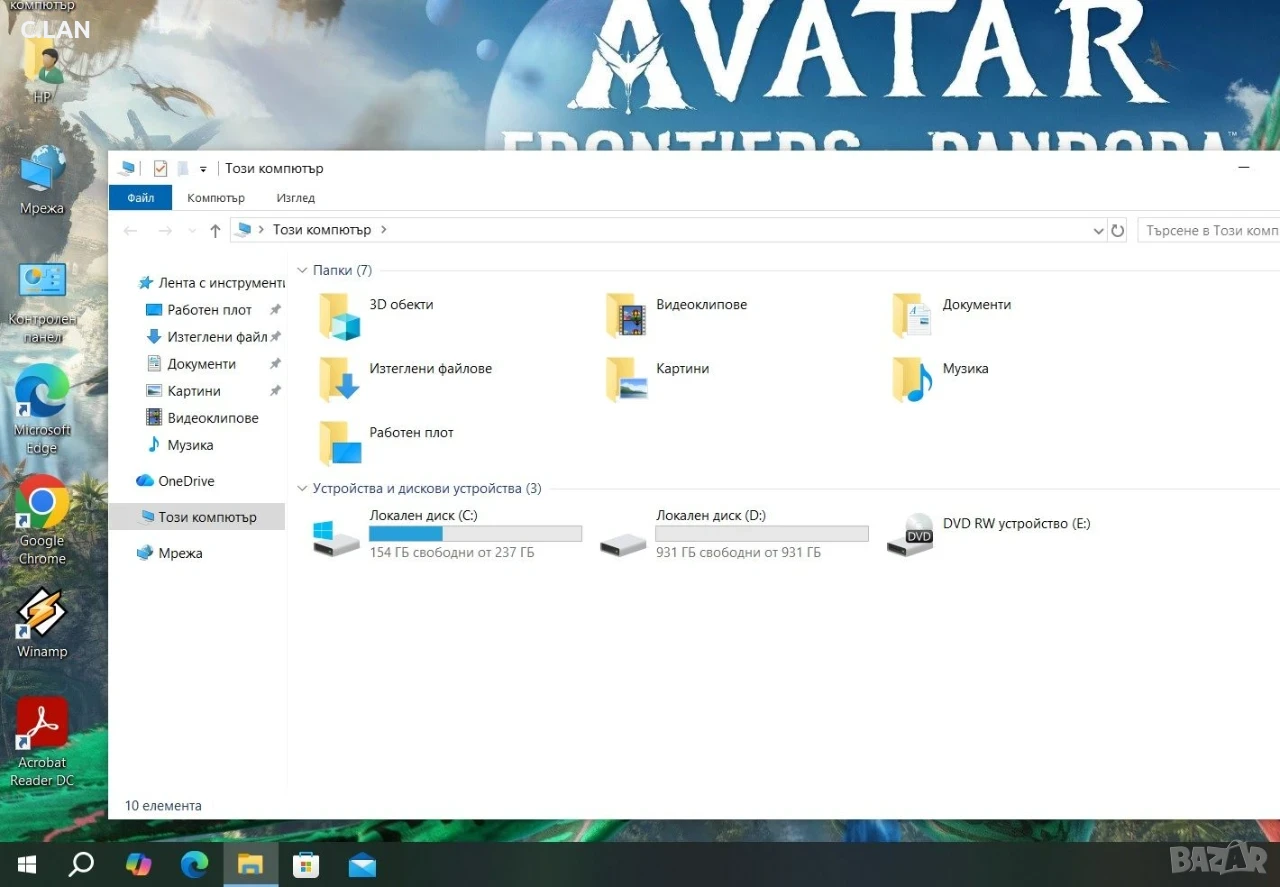
Task: Launch Microsoft Edge desktop shortcut
Action: click(42, 408)
